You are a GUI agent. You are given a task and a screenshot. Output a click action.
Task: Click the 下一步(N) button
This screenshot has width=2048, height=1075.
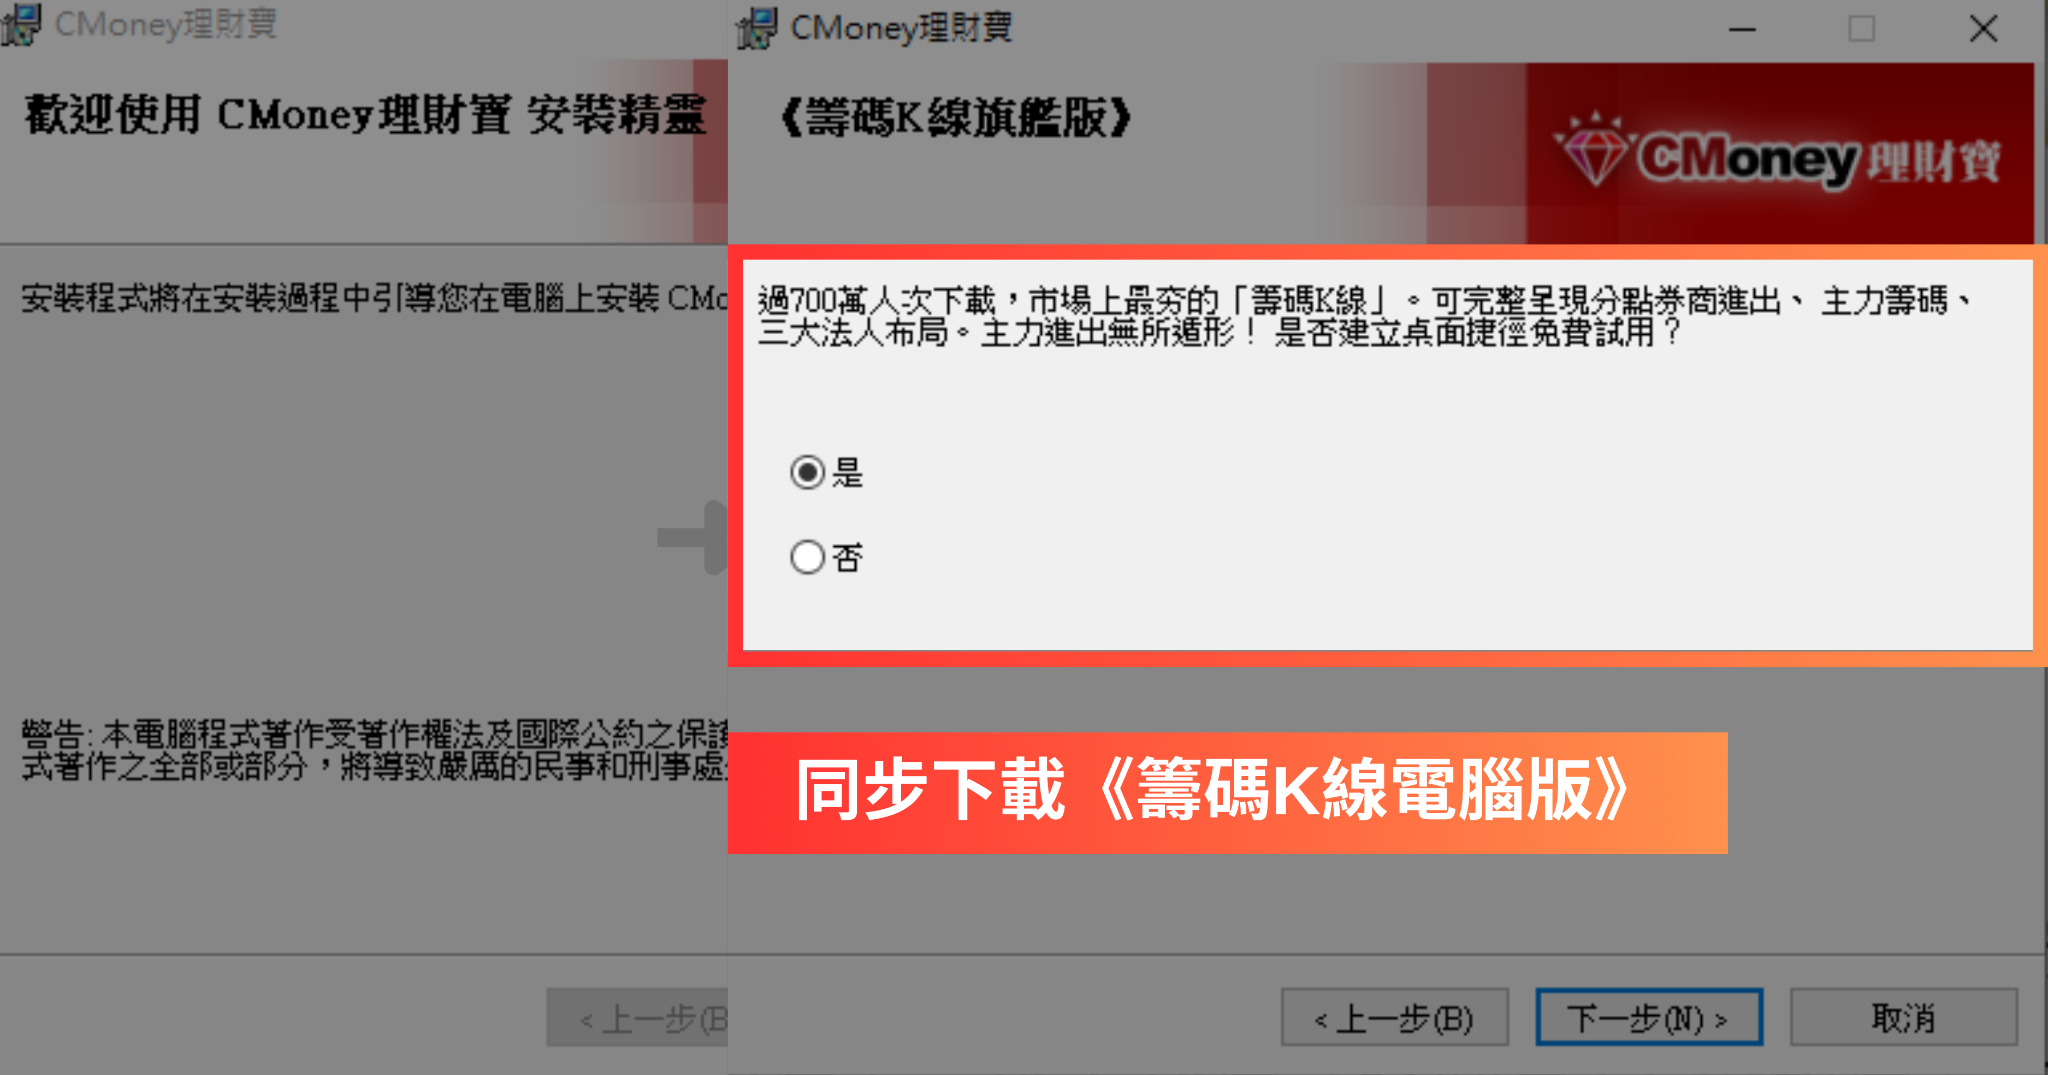1649,1018
